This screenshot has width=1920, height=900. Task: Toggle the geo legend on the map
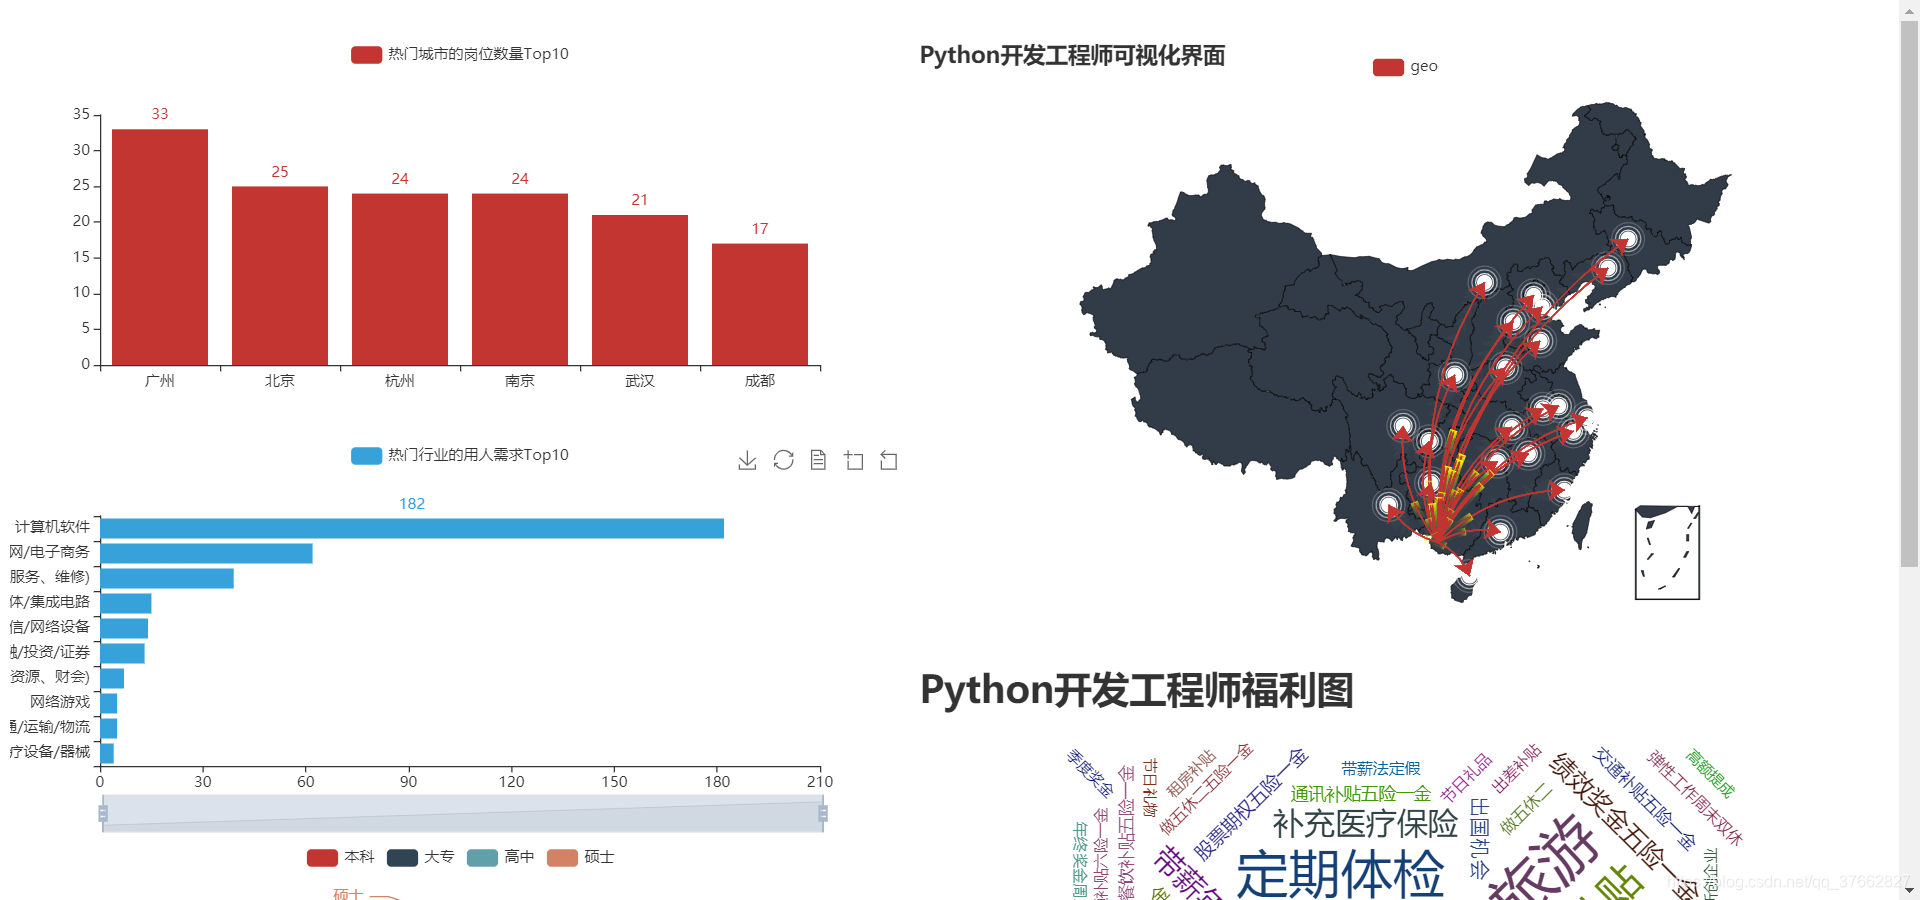pyautogui.click(x=1405, y=67)
